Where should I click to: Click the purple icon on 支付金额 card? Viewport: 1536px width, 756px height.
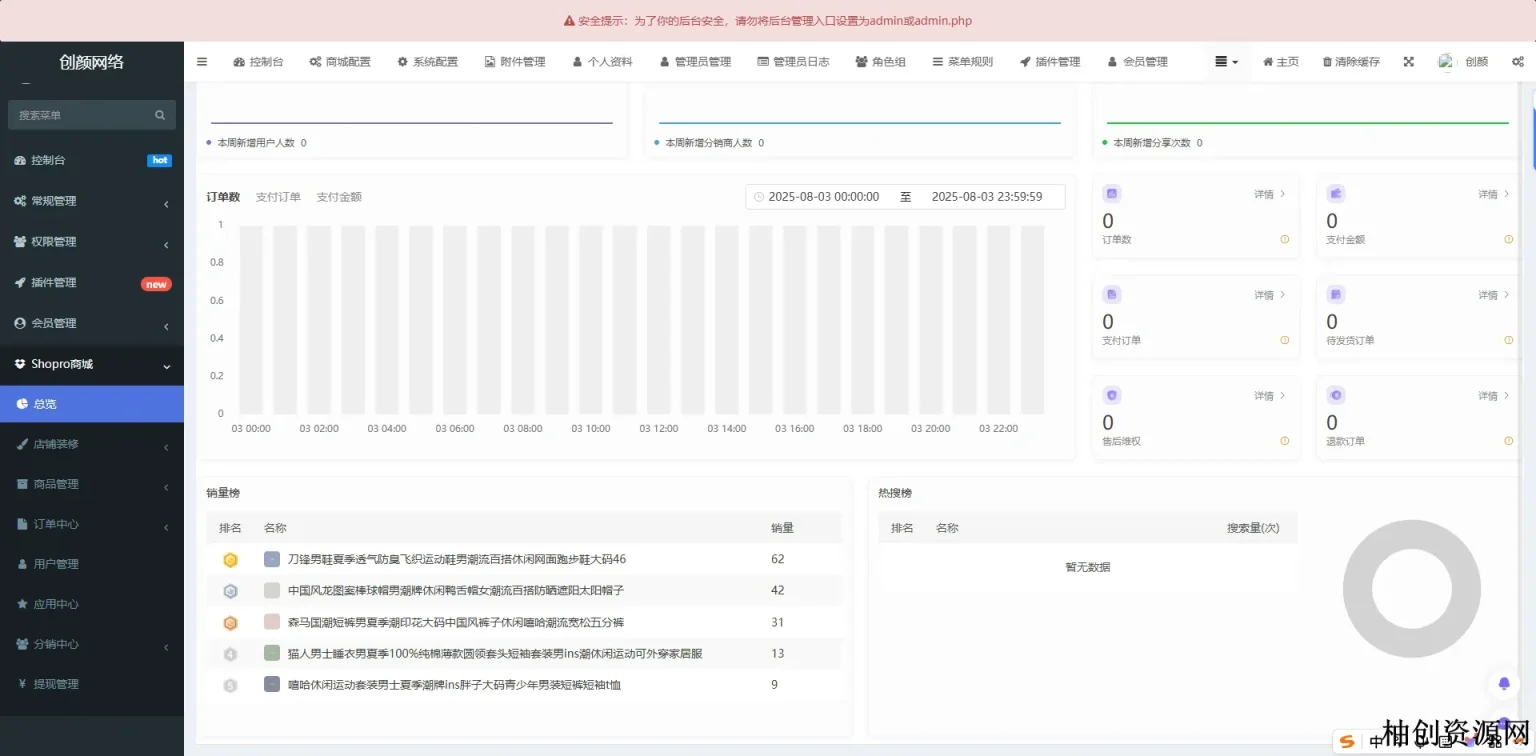coord(1336,194)
